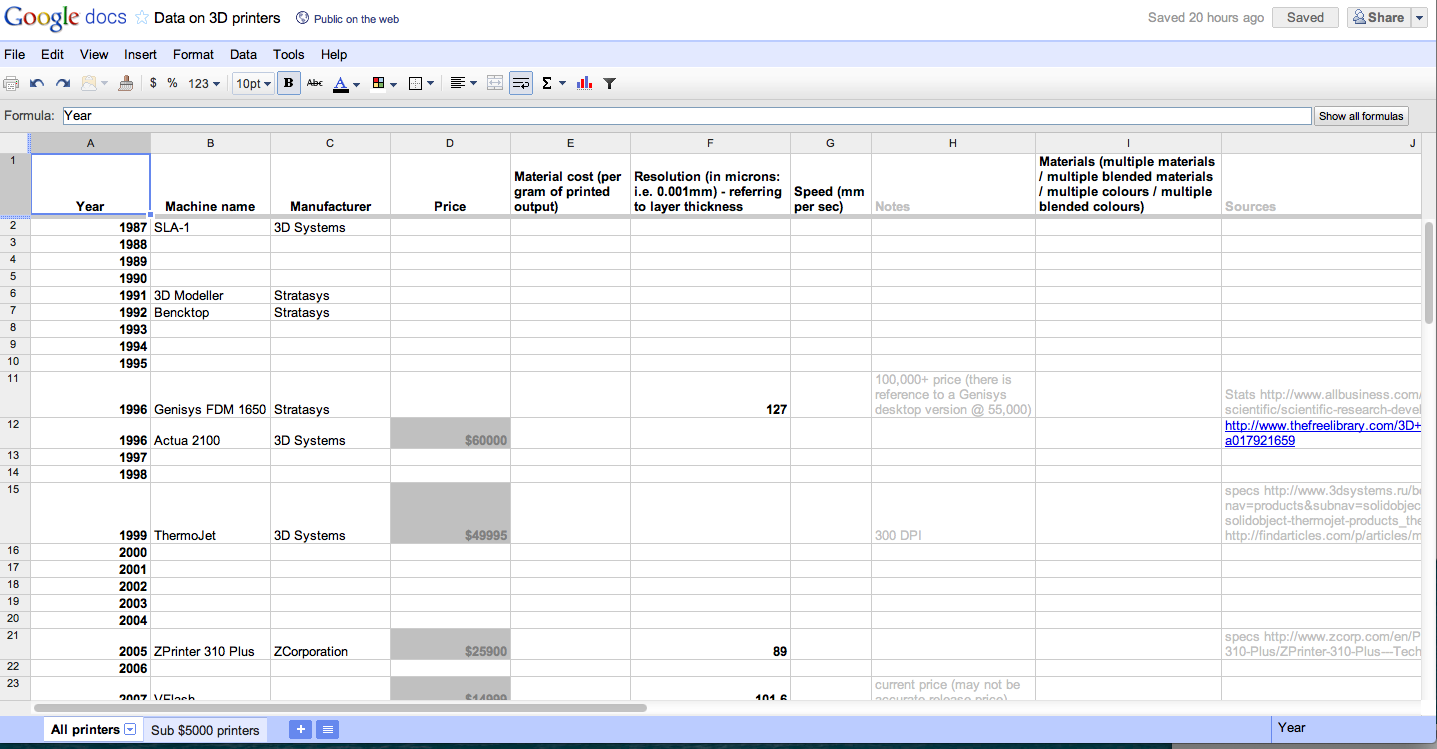Viewport: 1437px width, 749px height.
Task: Click the merge cells icon
Action: 495,84
